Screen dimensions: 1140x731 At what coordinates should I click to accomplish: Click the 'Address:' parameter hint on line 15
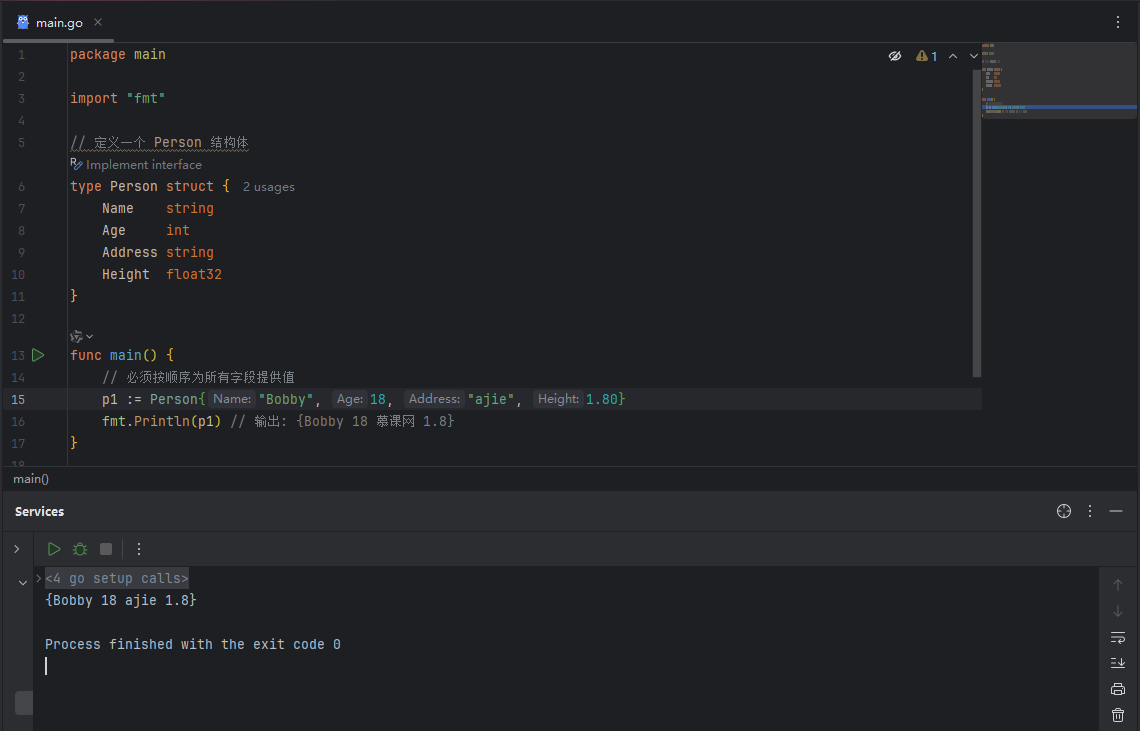(434, 399)
